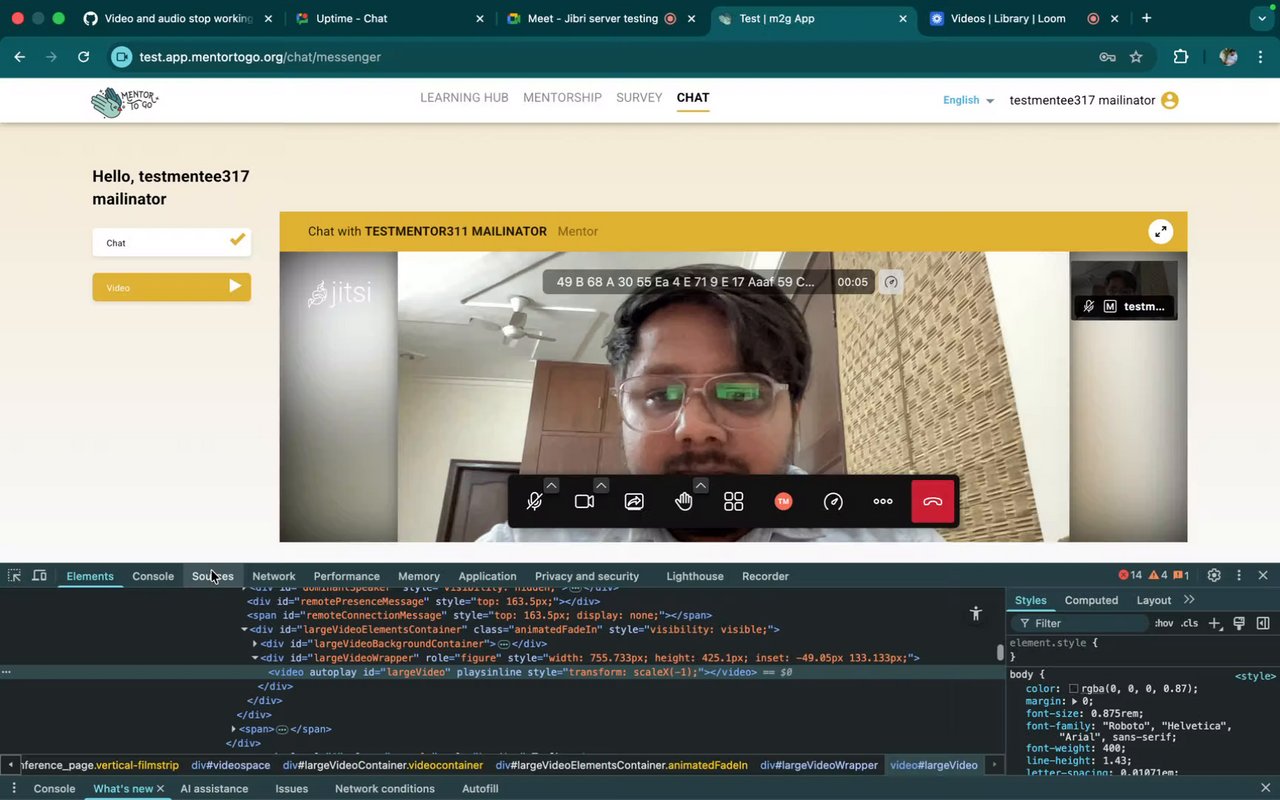The width and height of the screenshot is (1280, 800).
Task: Reload the page
Action: 83,57
